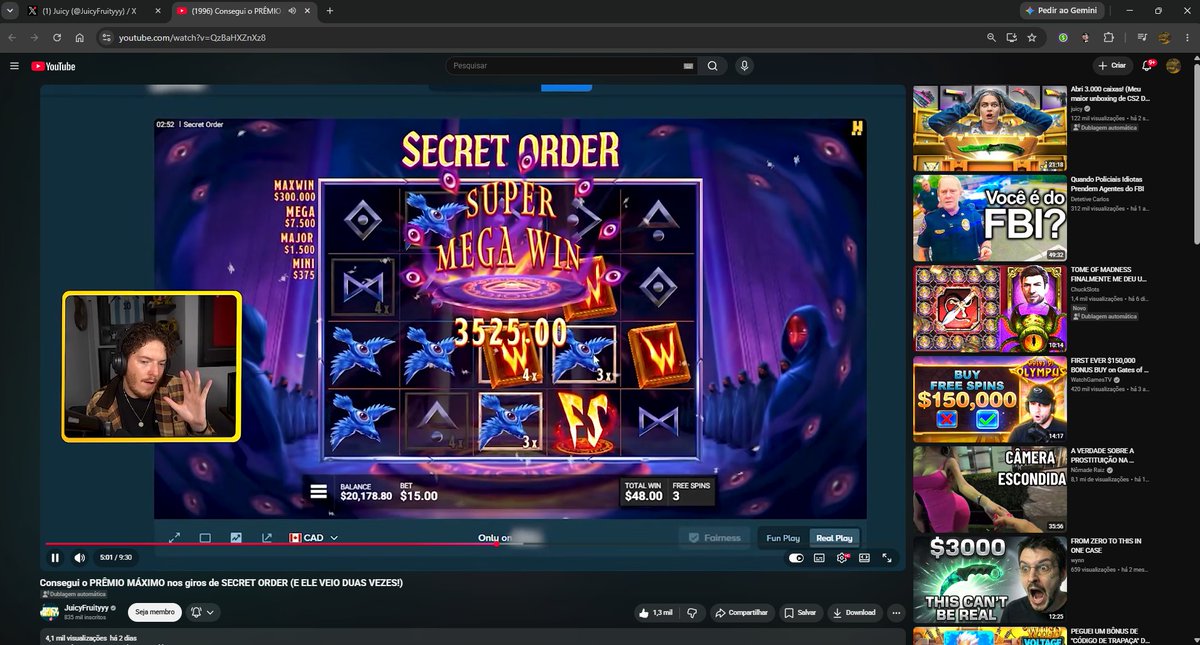Bookmark this page with star
1200x645 pixels.
coord(1031,38)
